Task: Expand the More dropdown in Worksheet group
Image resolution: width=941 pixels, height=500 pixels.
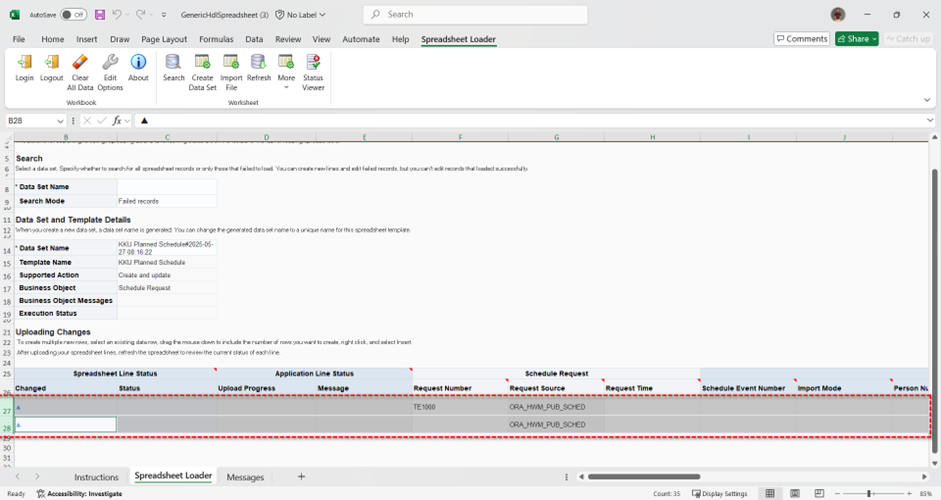Action: point(286,70)
